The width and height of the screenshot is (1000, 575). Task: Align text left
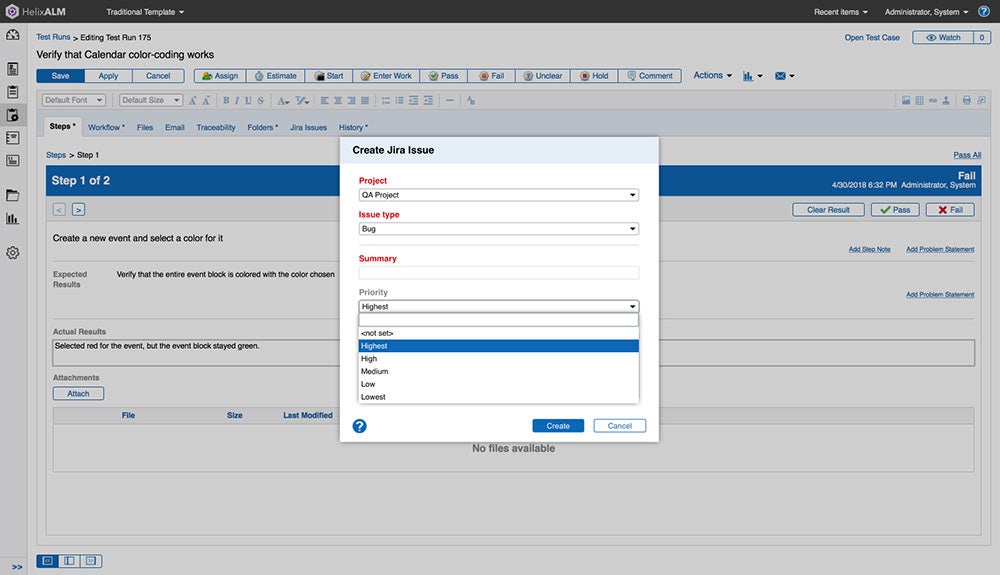(x=325, y=101)
